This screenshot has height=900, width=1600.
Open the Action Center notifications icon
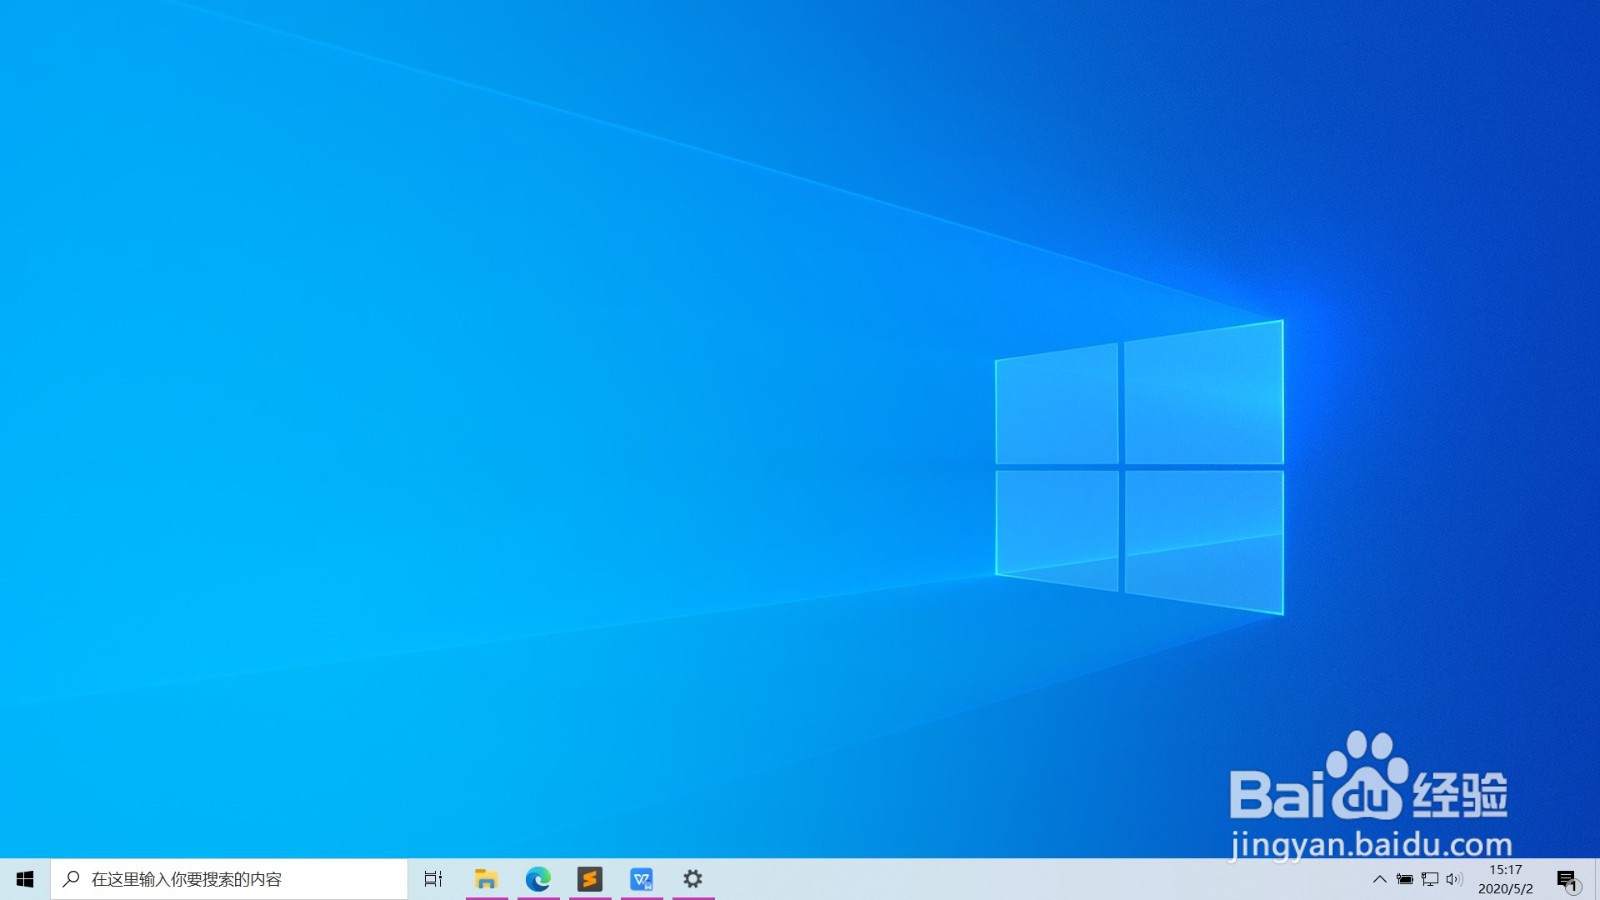[x=1567, y=879]
